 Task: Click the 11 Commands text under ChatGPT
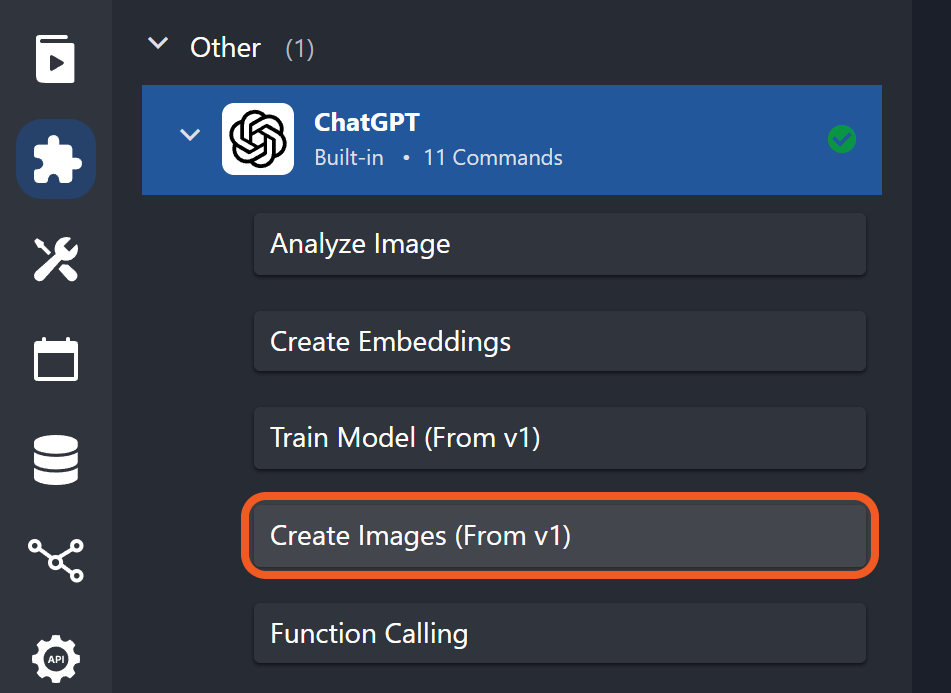[x=492, y=158]
